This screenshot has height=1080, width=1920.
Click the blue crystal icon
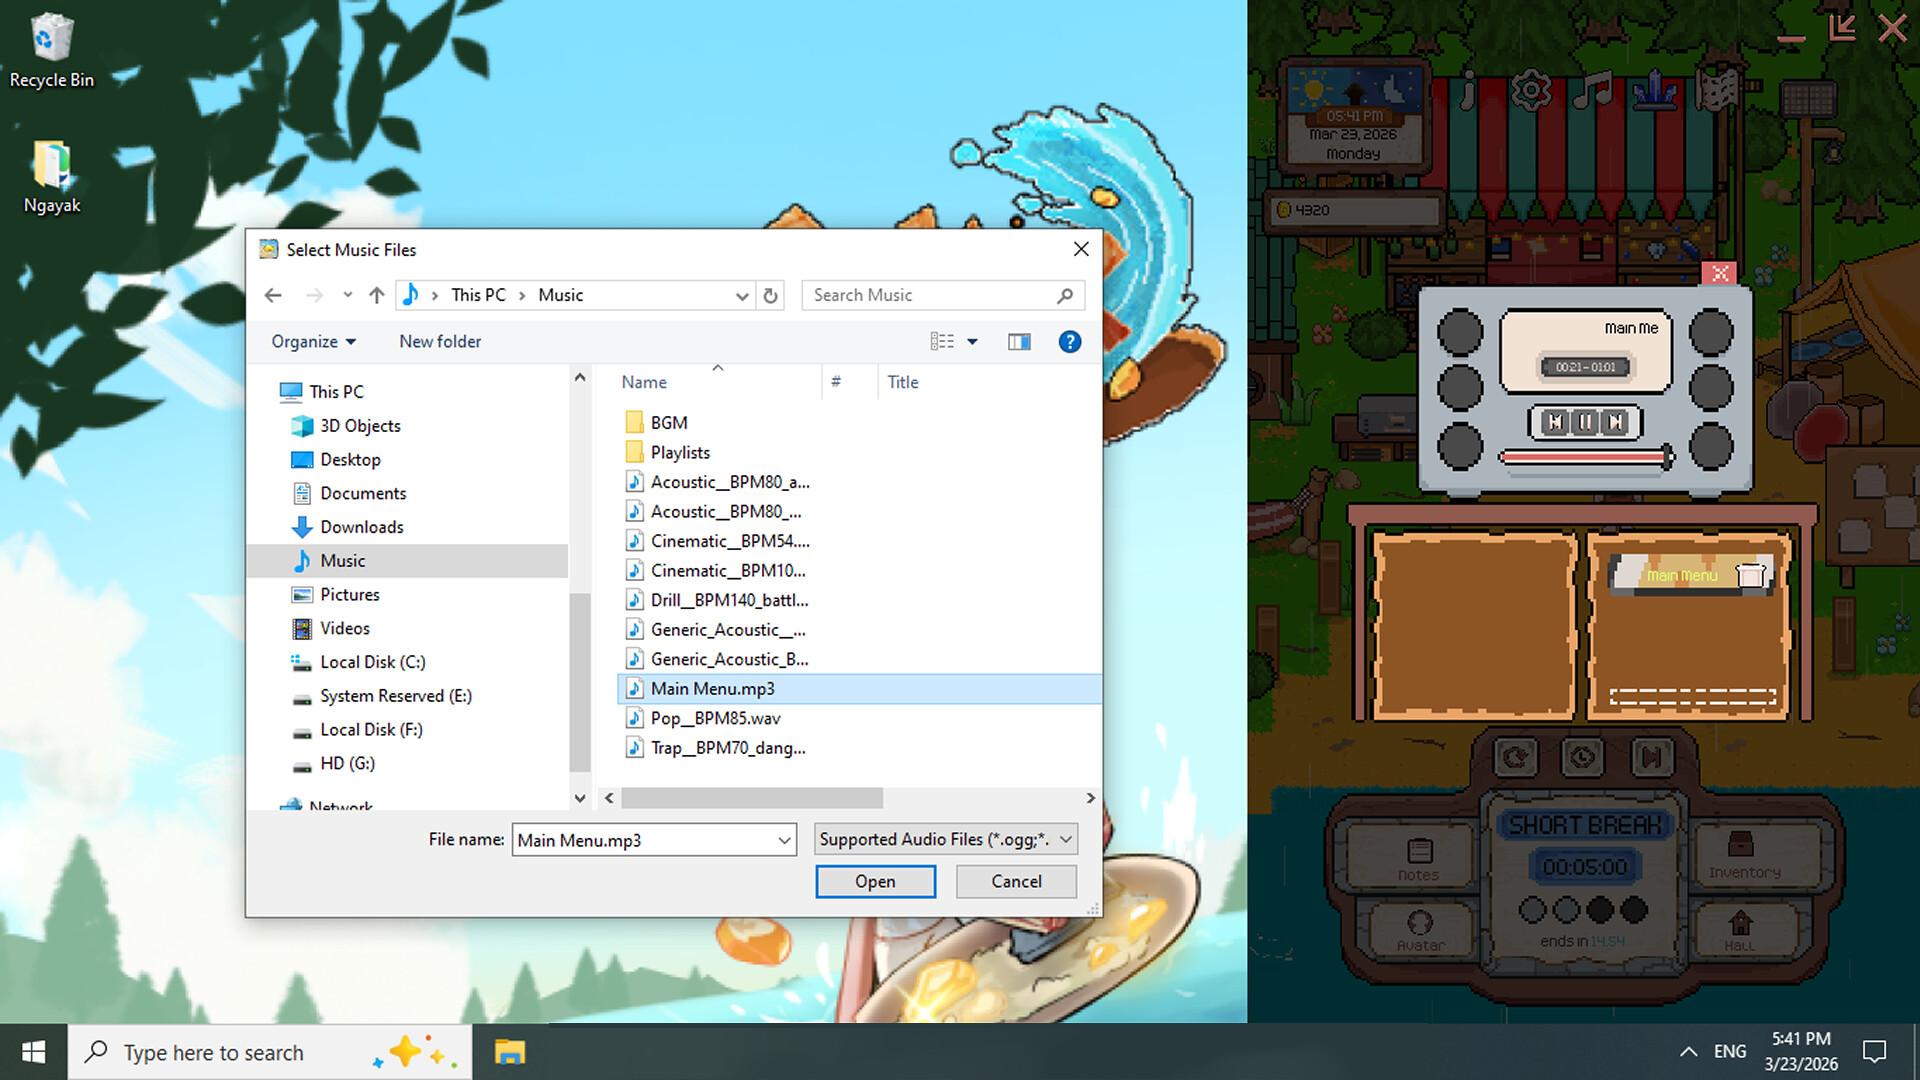1655,91
